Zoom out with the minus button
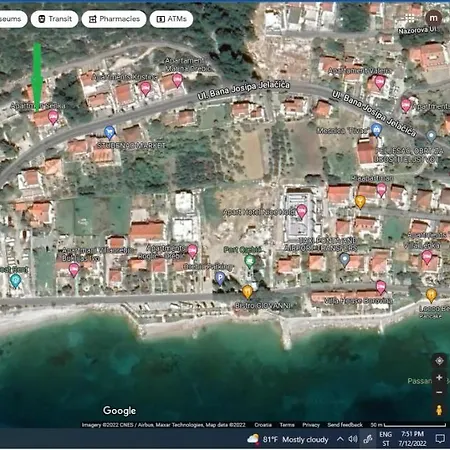 pyautogui.click(x=439, y=392)
